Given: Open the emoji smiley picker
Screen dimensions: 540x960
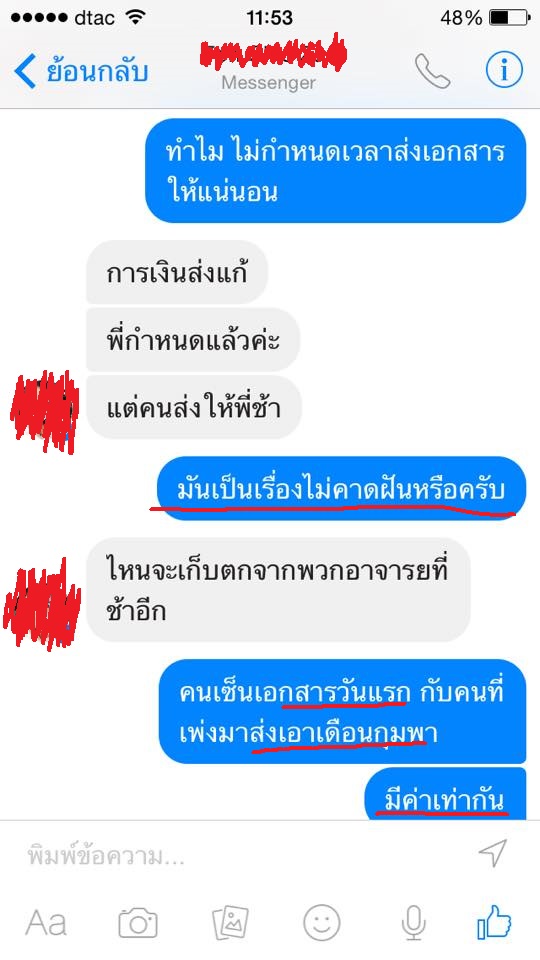Looking at the screenshot, I should 321,923.
